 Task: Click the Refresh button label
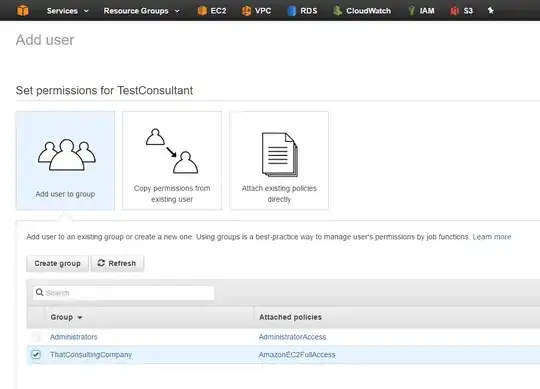click(122, 263)
